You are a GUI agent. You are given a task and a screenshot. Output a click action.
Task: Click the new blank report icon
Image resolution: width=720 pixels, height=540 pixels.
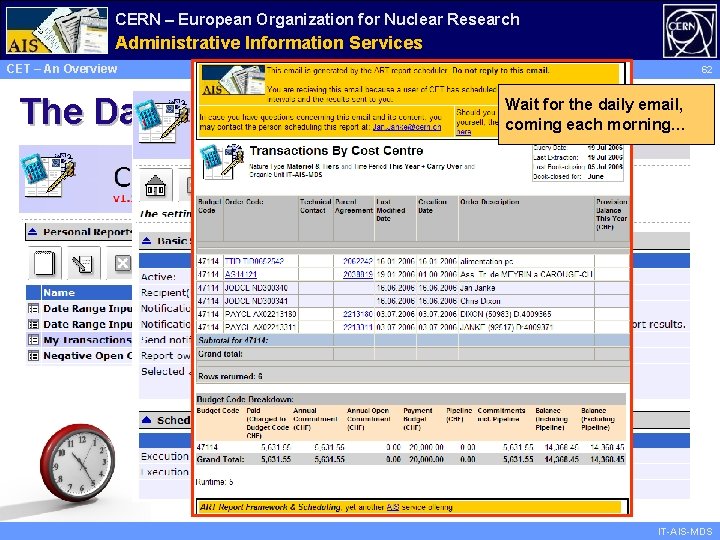[45, 263]
